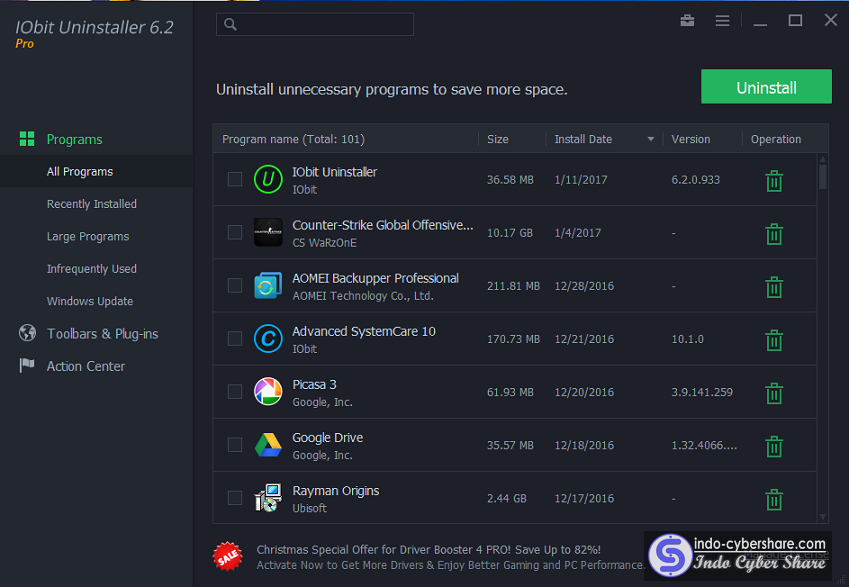
Task: Click the program list scrollbar thumb
Action: 822,177
